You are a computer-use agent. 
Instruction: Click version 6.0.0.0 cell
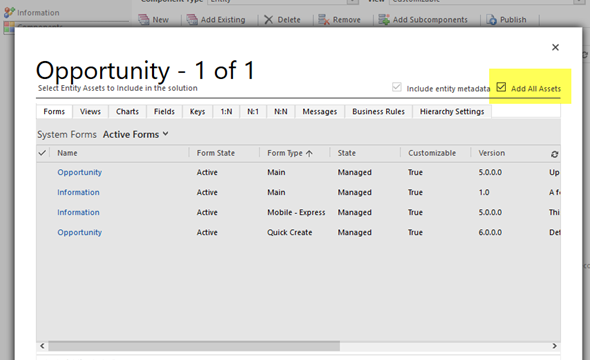click(x=490, y=232)
